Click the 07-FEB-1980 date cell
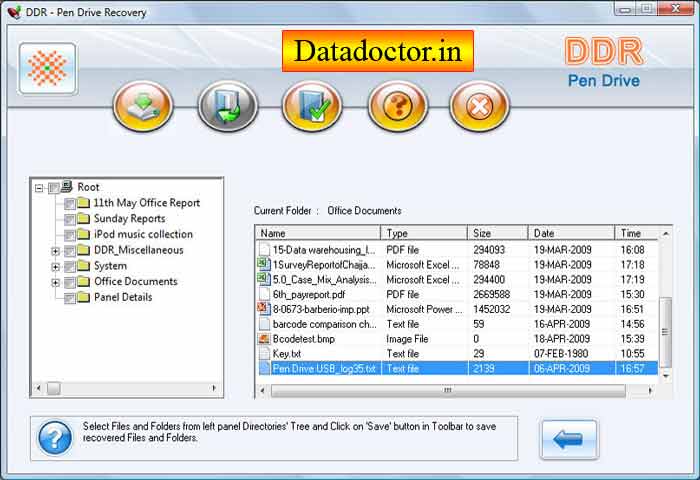The width and height of the screenshot is (700, 480). (x=561, y=354)
